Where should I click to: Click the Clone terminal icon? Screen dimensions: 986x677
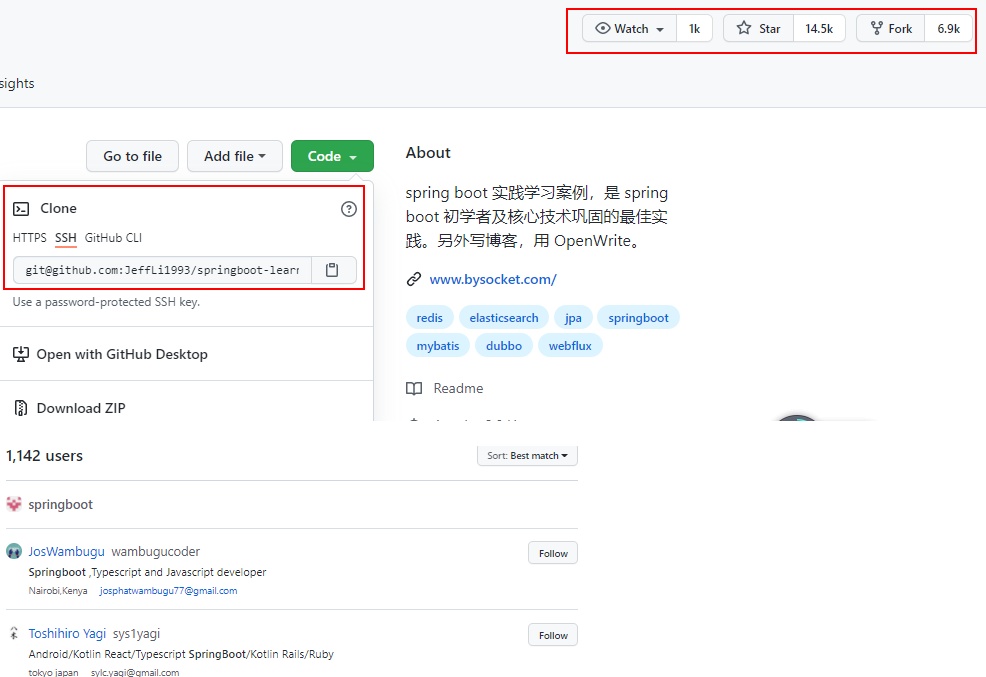point(21,209)
